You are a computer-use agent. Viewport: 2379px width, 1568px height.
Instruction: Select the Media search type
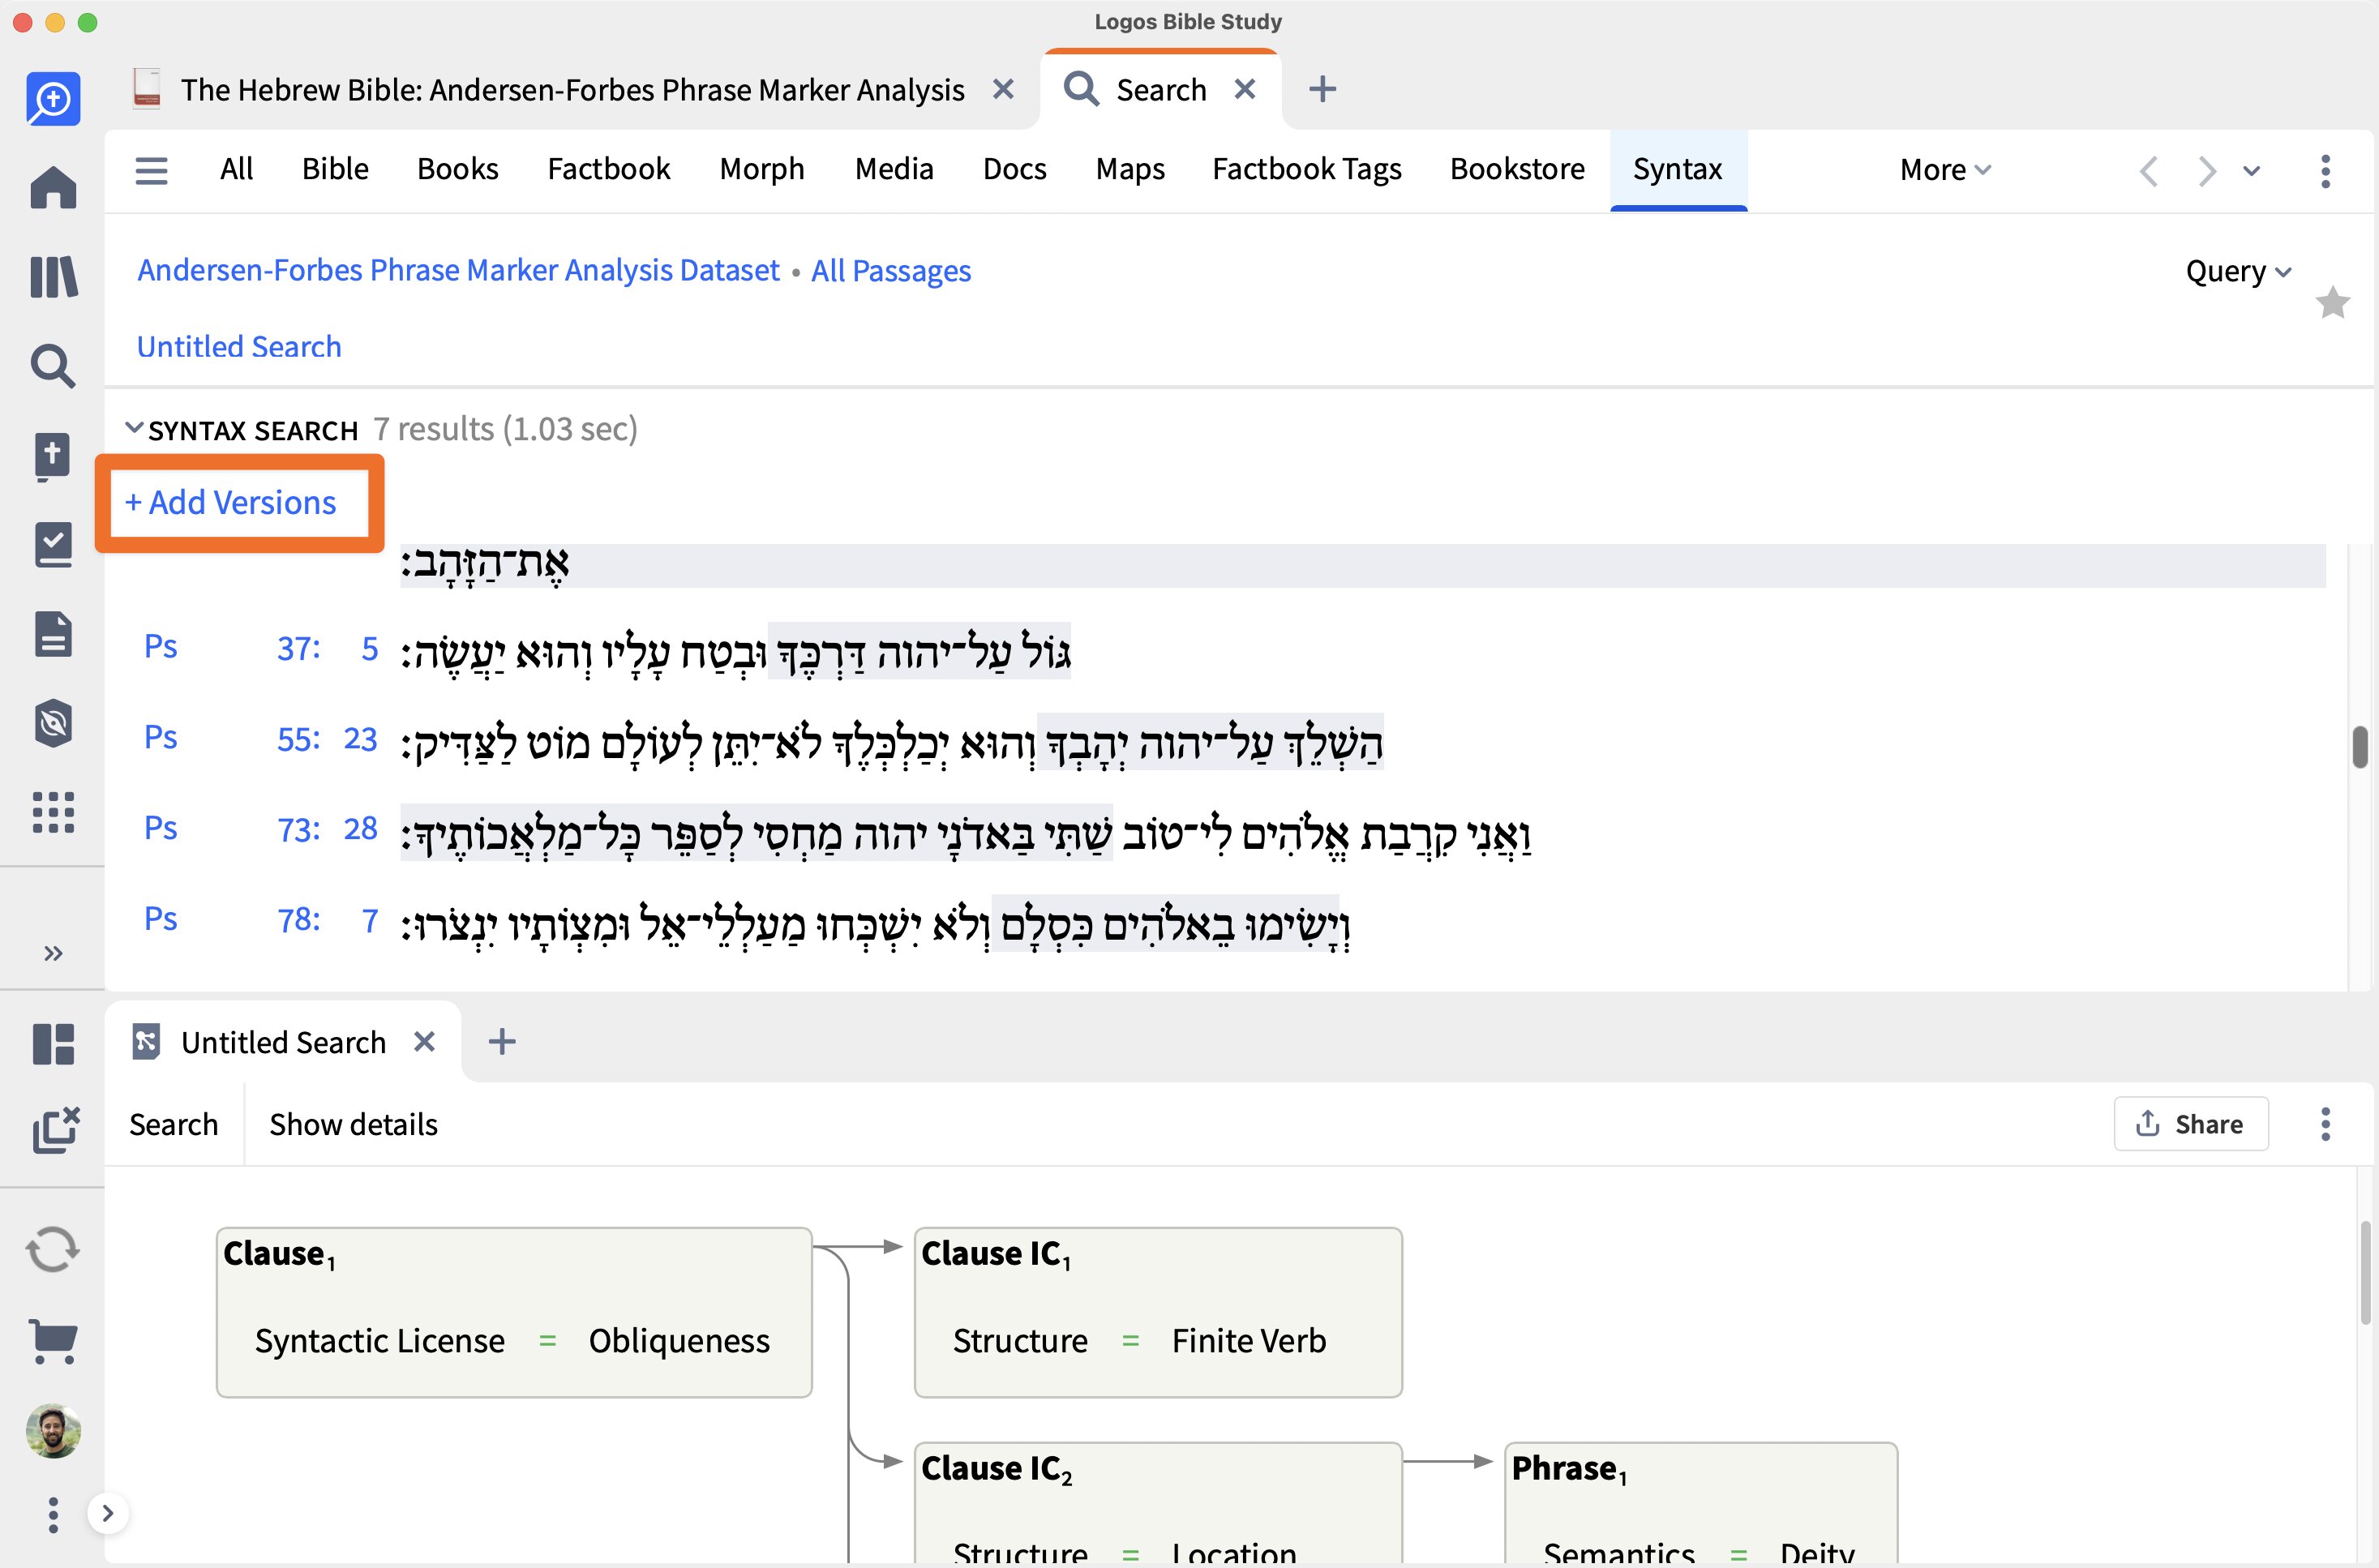[x=894, y=169]
